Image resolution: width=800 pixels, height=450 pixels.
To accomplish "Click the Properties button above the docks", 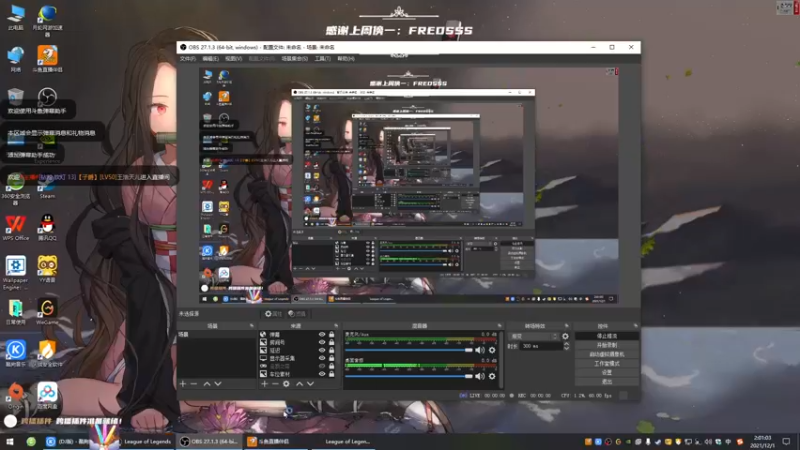I will 273,314.
